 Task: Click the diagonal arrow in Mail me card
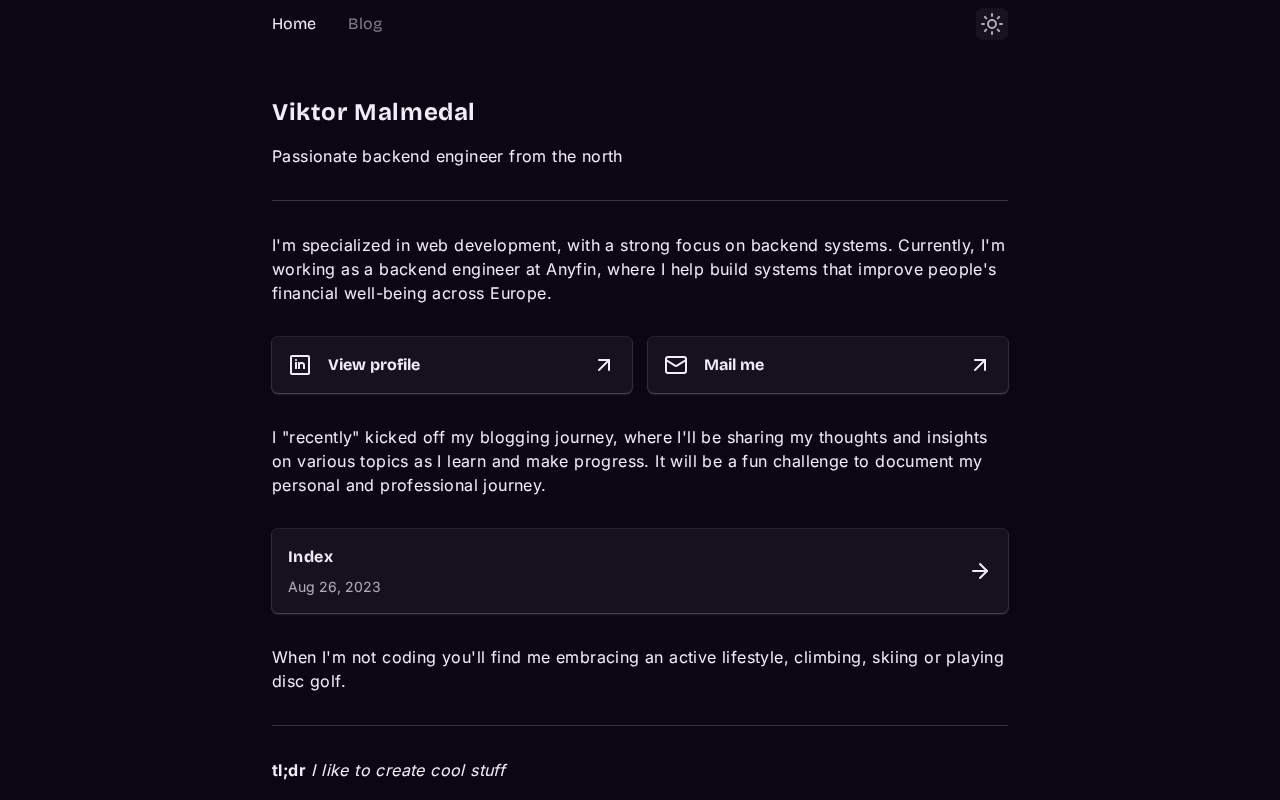point(980,365)
